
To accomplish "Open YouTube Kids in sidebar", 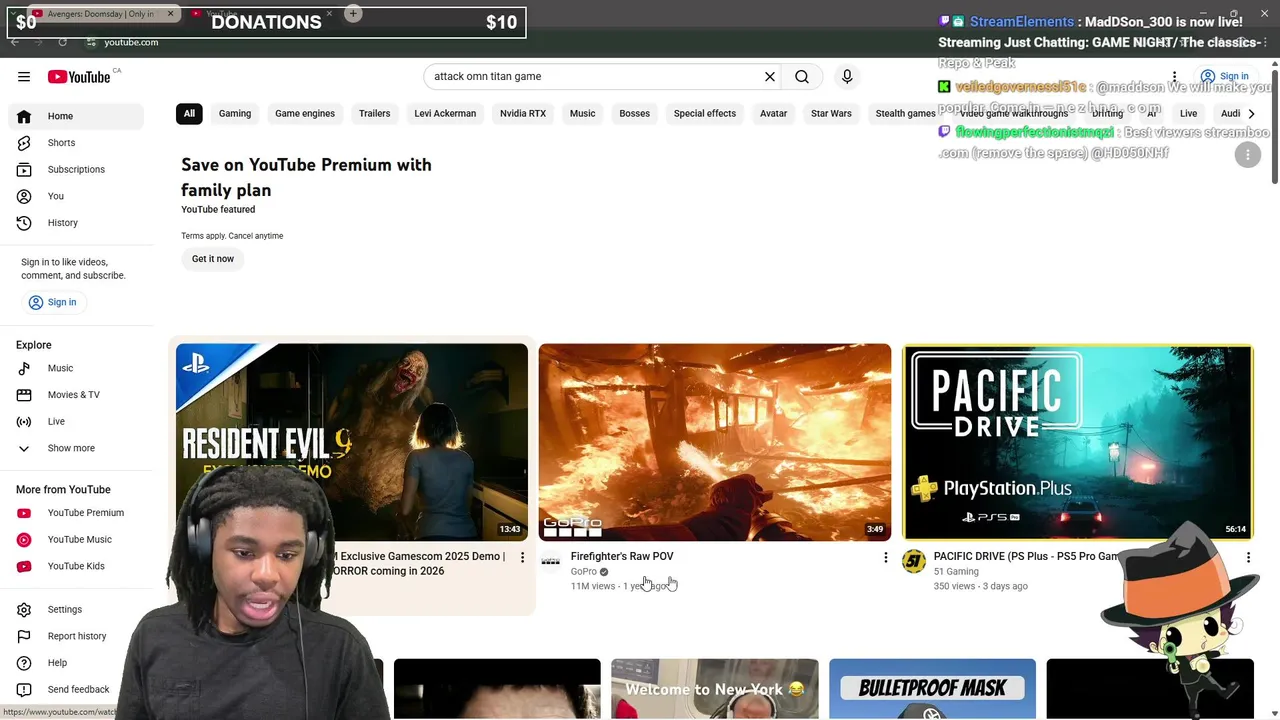I will tap(76, 566).
